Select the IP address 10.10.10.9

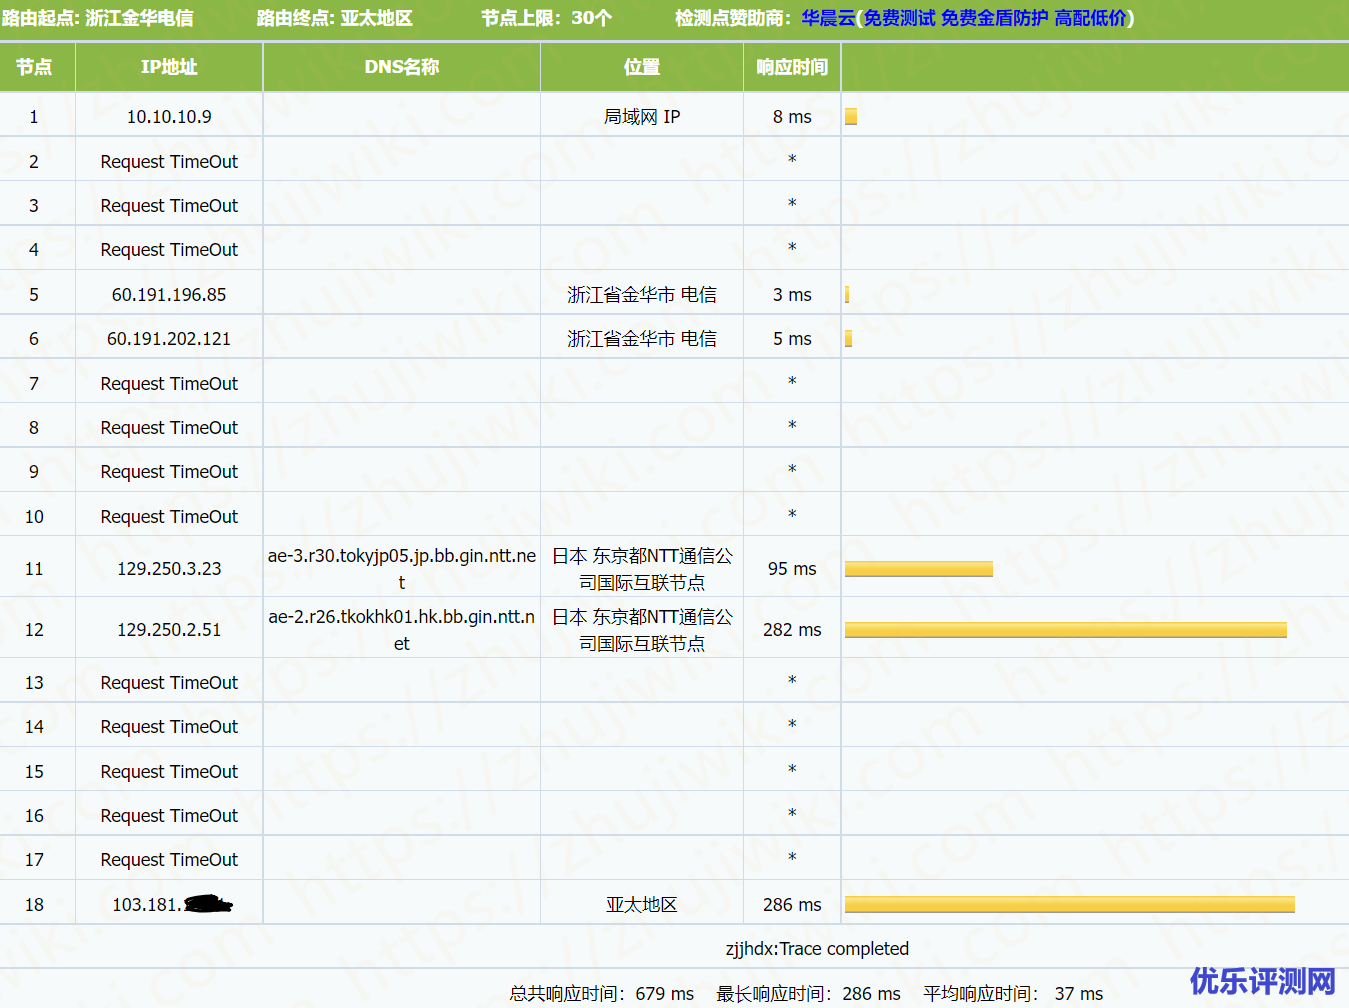(169, 117)
